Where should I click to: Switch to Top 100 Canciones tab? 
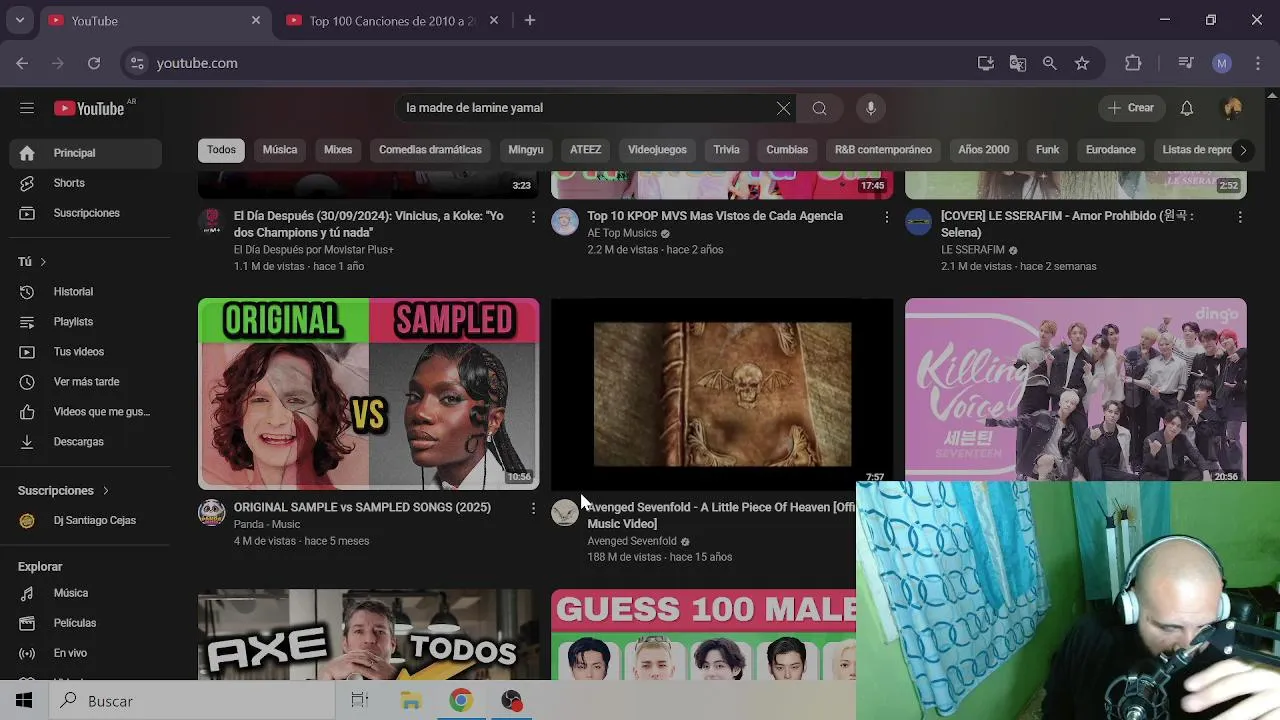click(x=392, y=20)
